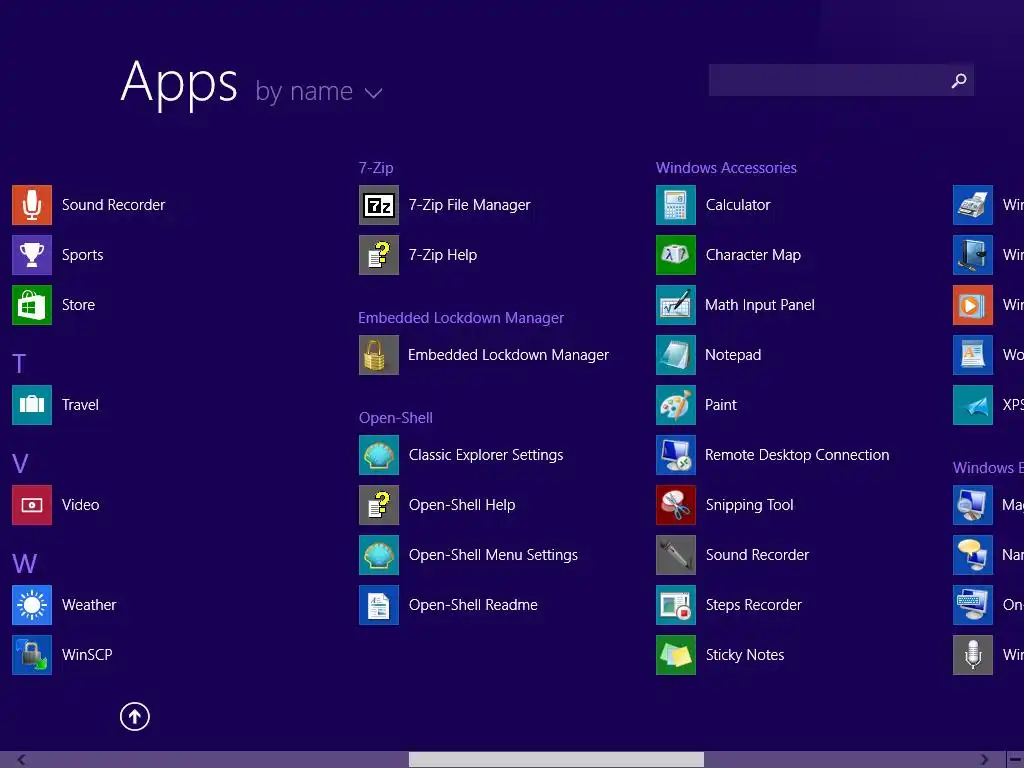Open the fax and scan printer icon

pyautogui.click(x=973, y=205)
